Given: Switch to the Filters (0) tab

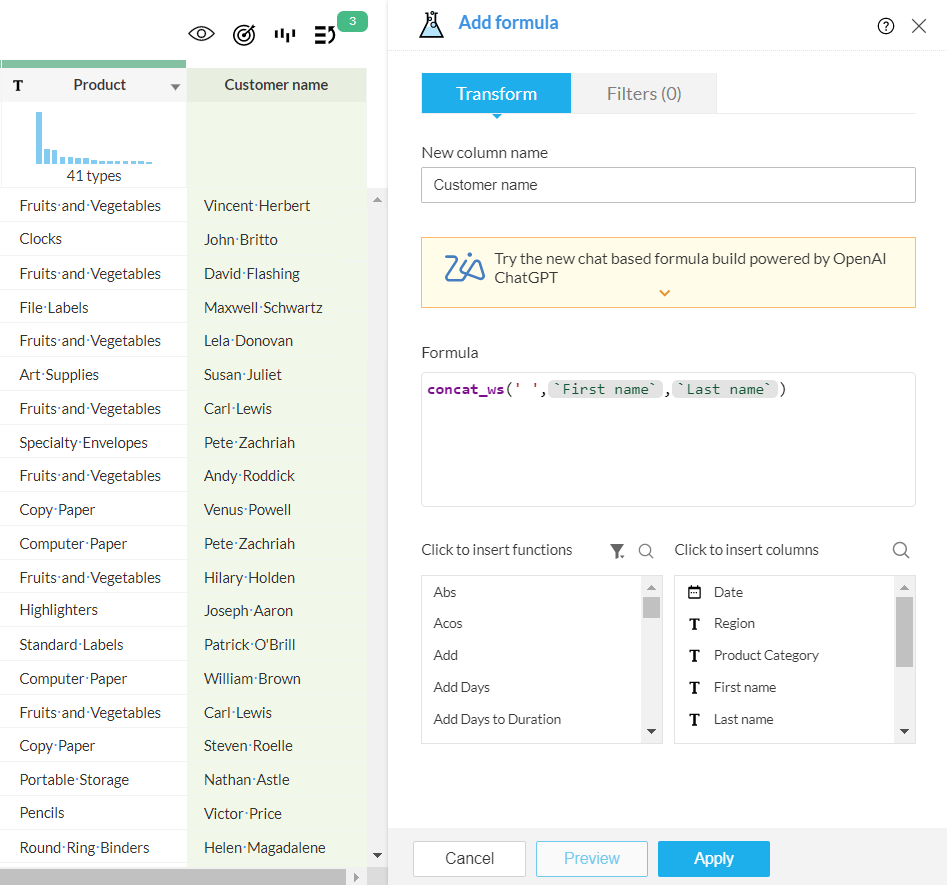Looking at the screenshot, I should [644, 94].
